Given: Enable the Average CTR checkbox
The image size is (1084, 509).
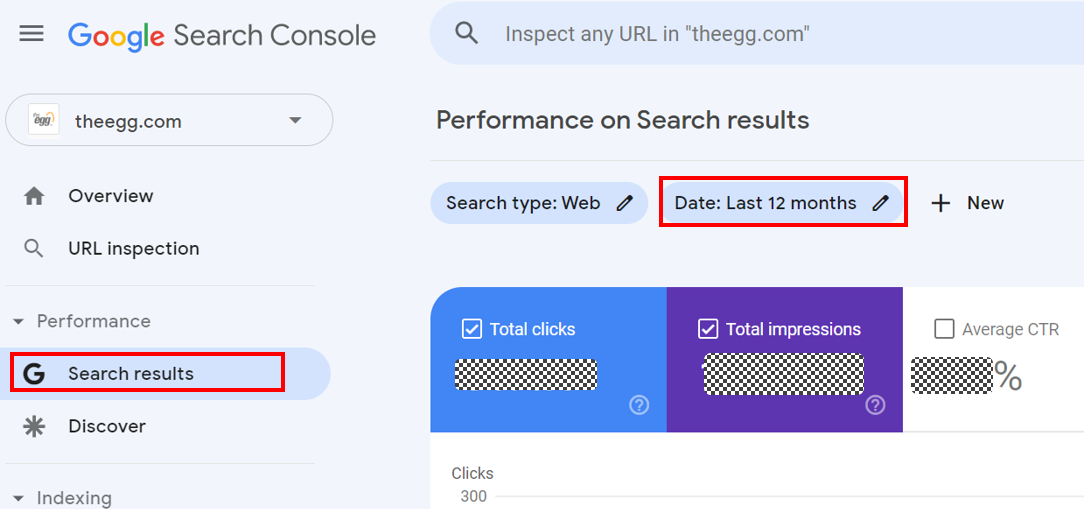Looking at the screenshot, I should [x=944, y=329].
